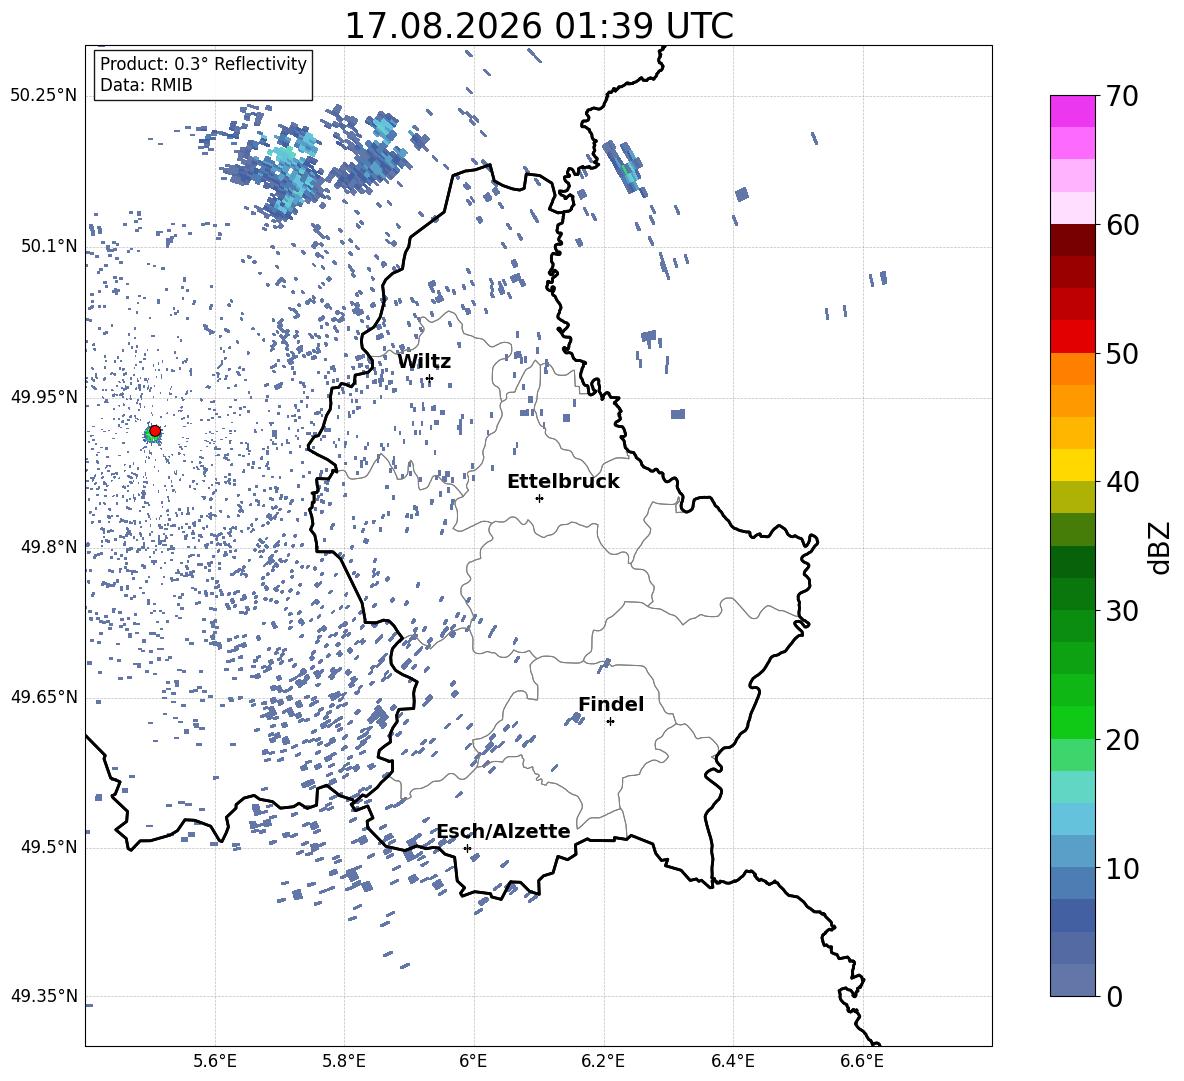This screenshot has width=1184, height=1081.
Task: Pick the magenta 70 dBZ colorbar segment
Action: [1072, 111]
